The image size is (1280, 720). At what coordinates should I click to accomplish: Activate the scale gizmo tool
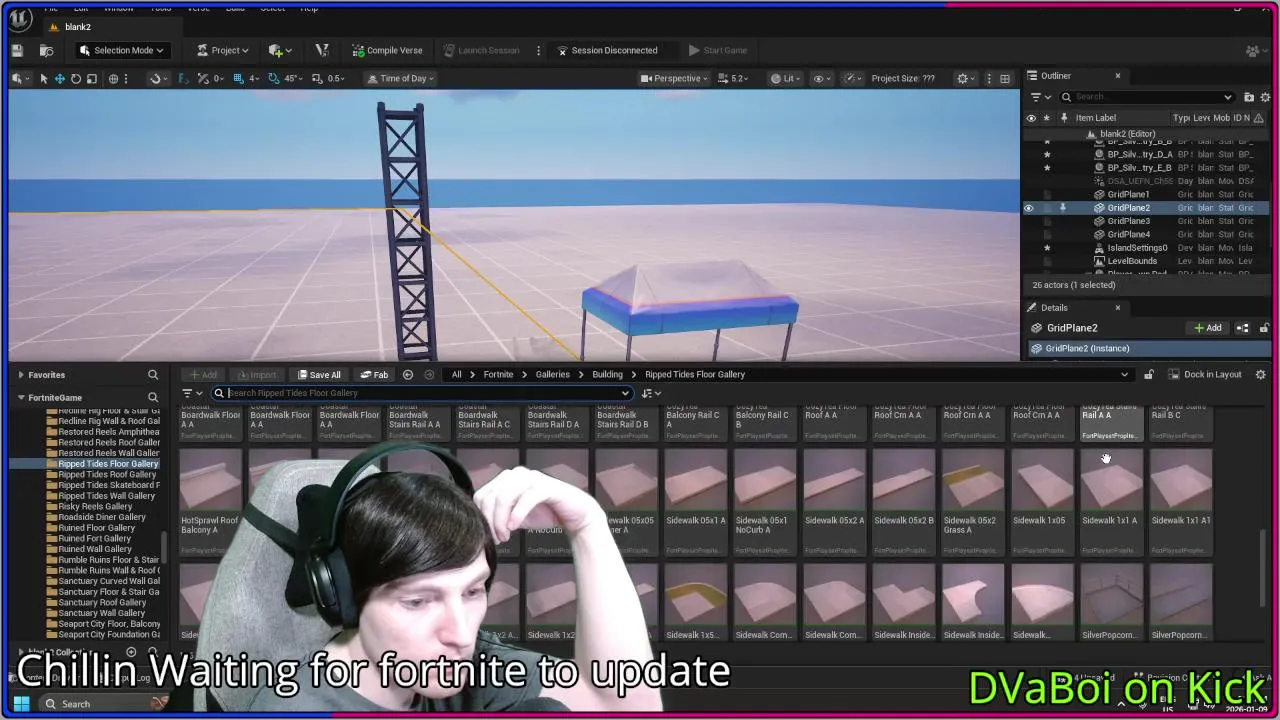click(91, 78)
